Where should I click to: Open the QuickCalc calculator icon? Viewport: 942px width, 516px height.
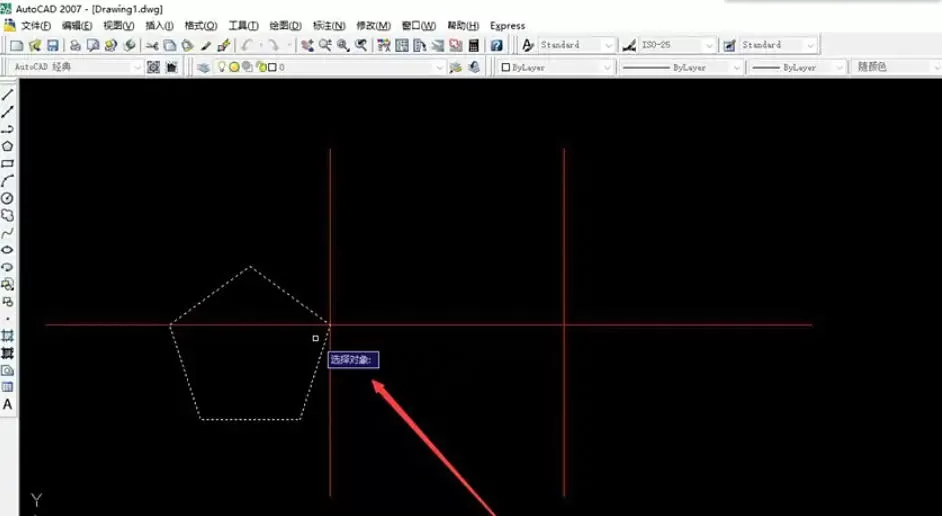(x=473, y=45)
